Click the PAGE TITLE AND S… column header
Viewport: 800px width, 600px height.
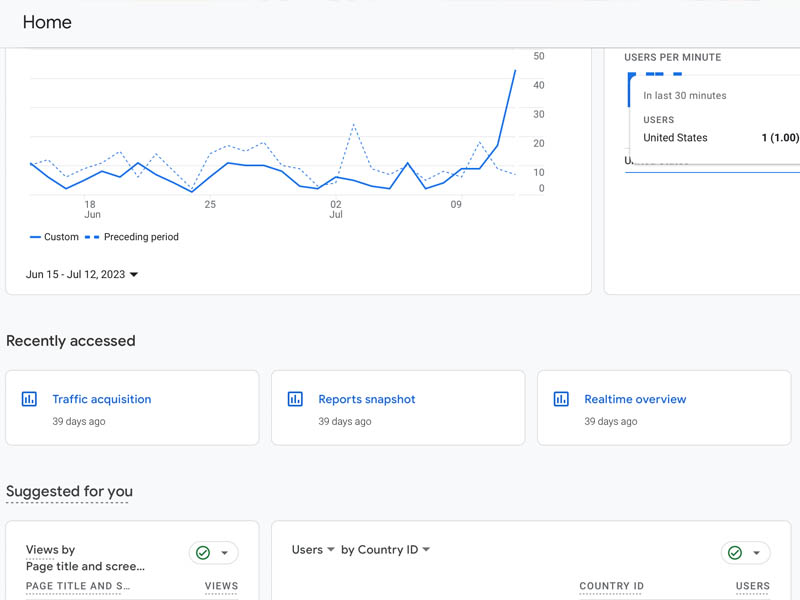[78, 586]
